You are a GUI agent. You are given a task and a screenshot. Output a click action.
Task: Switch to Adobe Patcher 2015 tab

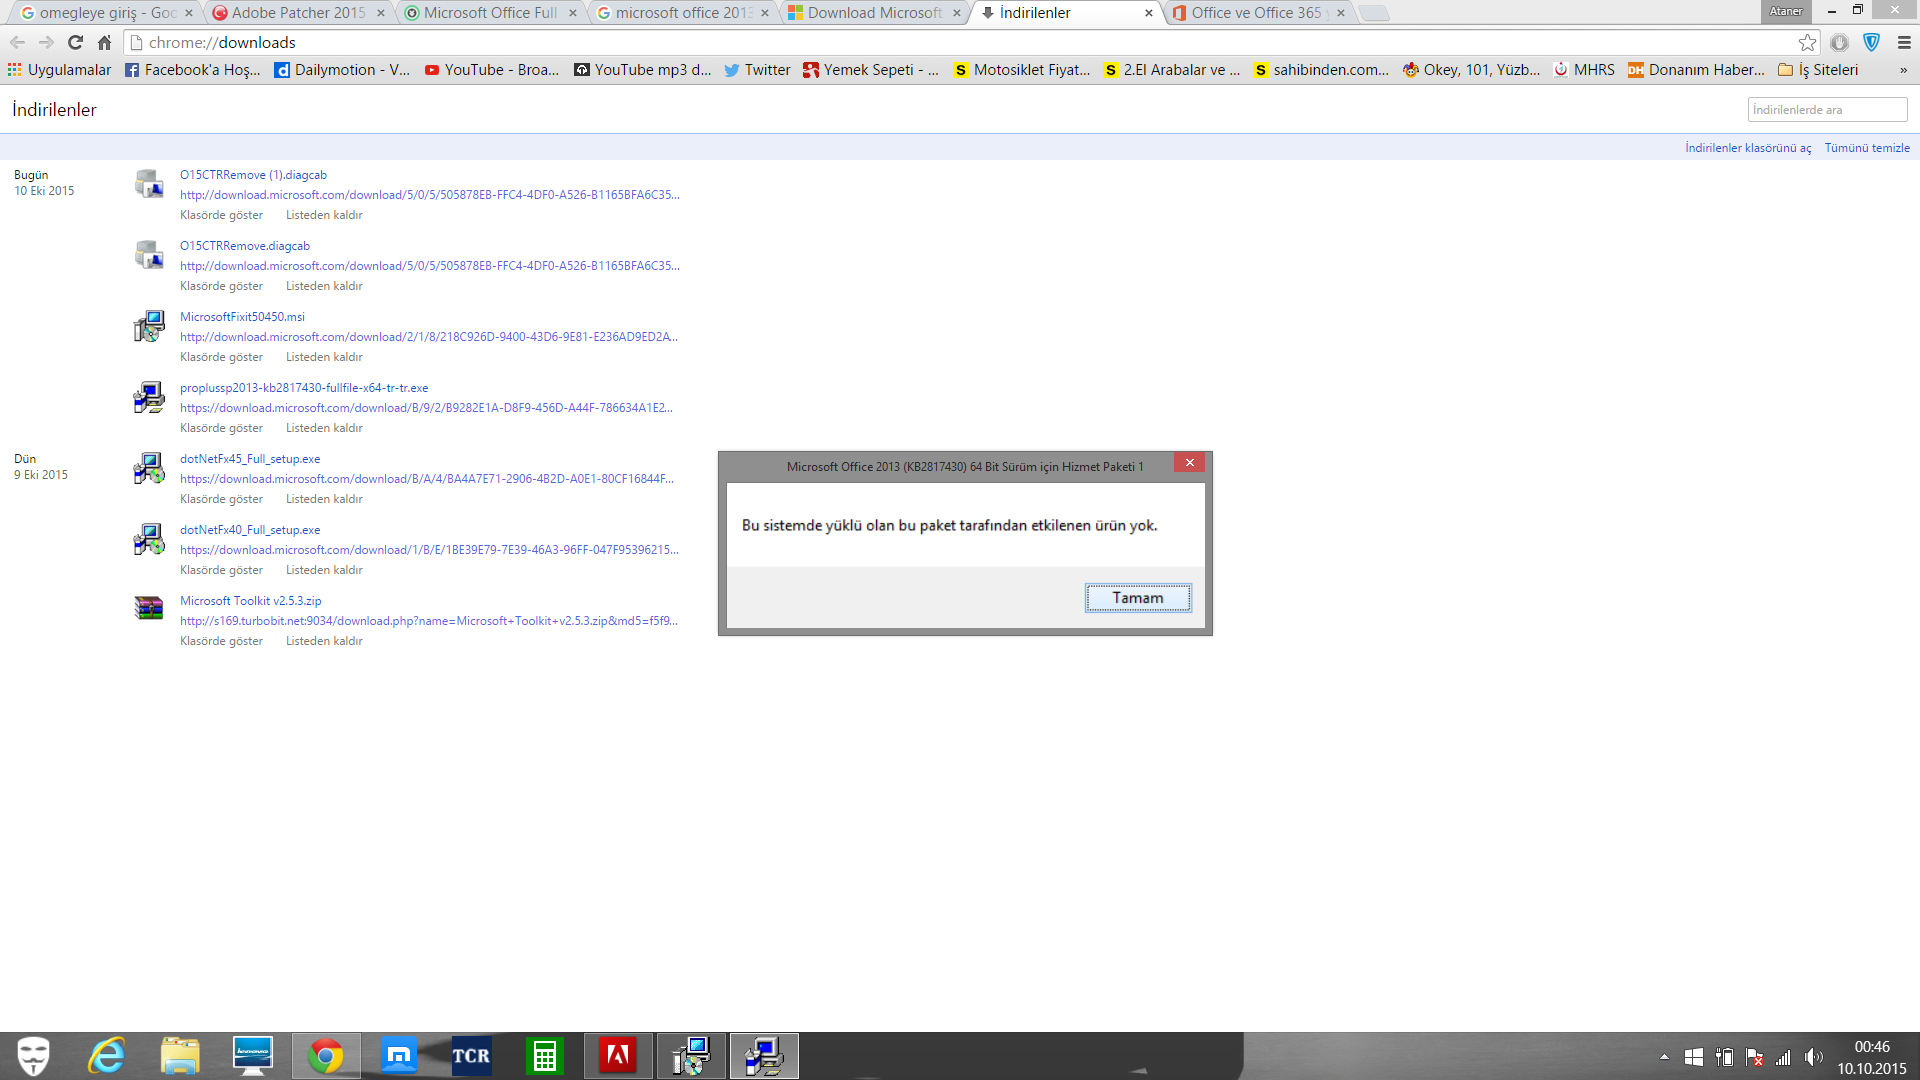coord(298,13)
